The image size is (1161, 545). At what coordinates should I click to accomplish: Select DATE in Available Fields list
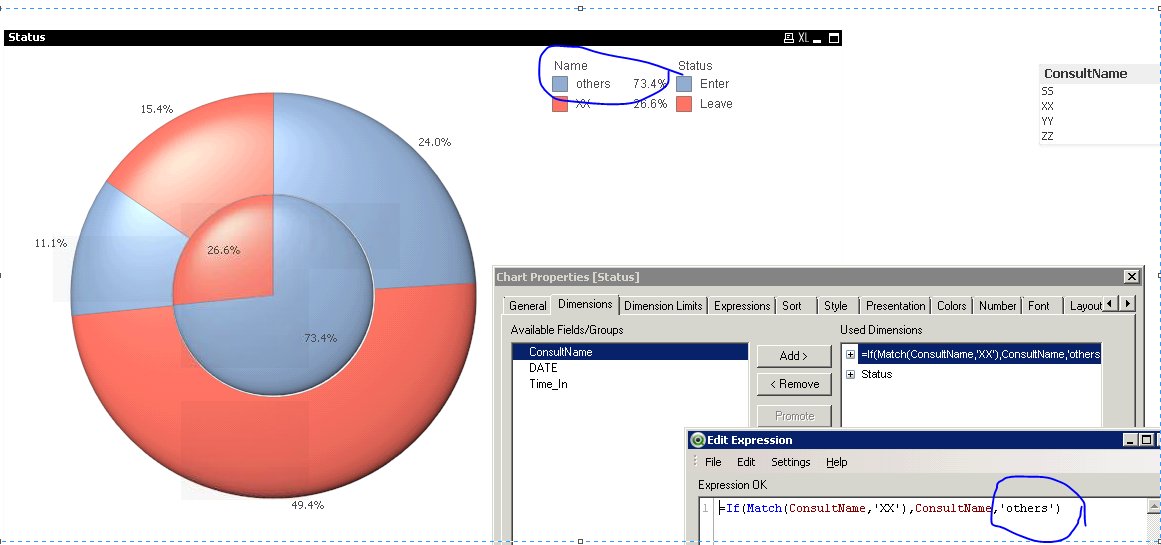pyautogui.click(x=630, y=368)
